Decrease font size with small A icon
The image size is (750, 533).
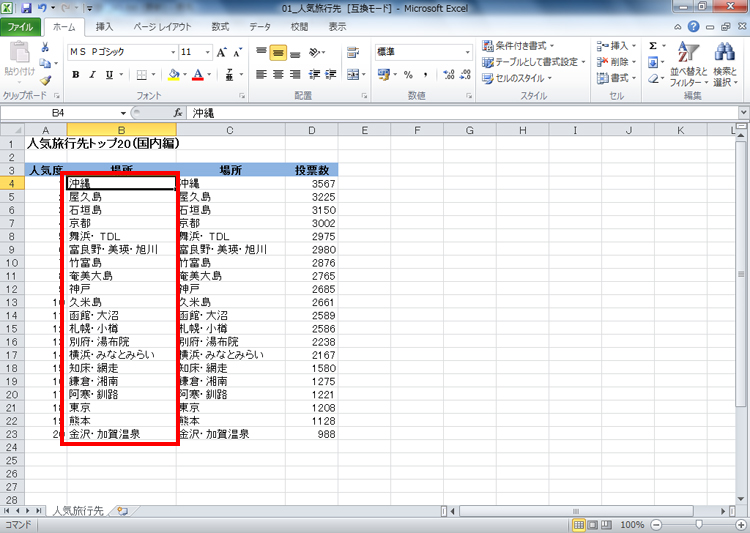click(x=238, y=52)
